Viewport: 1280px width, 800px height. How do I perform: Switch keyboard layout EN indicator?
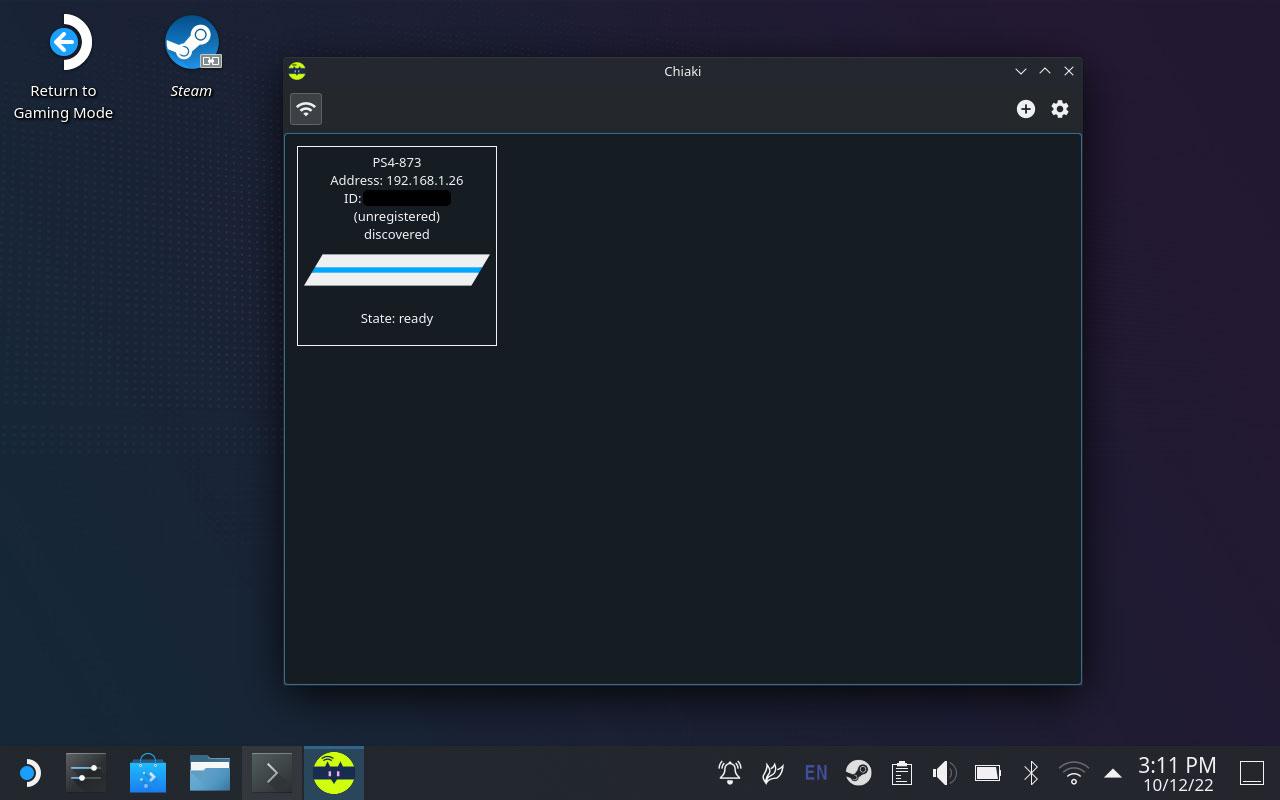[x=816, y=772]
